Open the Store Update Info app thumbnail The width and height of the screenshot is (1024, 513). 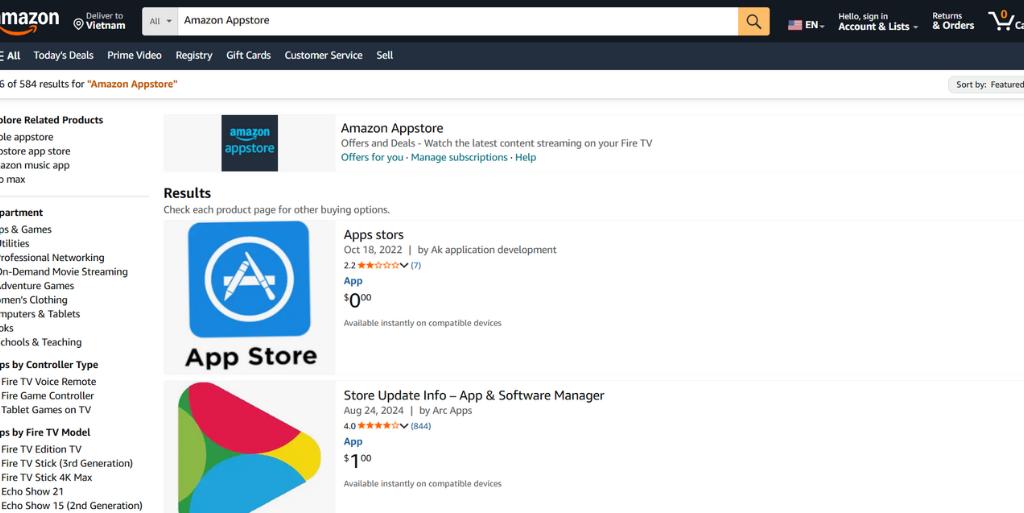click(x=250, y=447)
